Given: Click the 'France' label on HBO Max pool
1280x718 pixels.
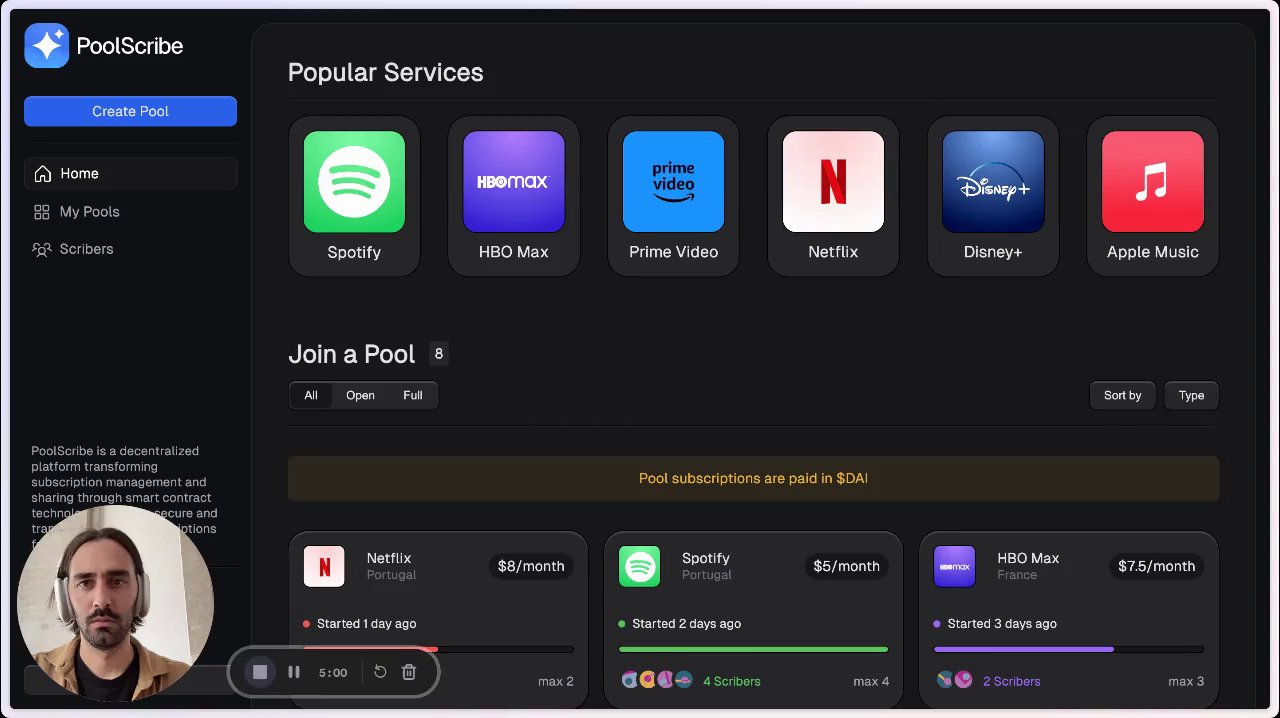Looking at the screenshot, I should [x=1017, y=575].
